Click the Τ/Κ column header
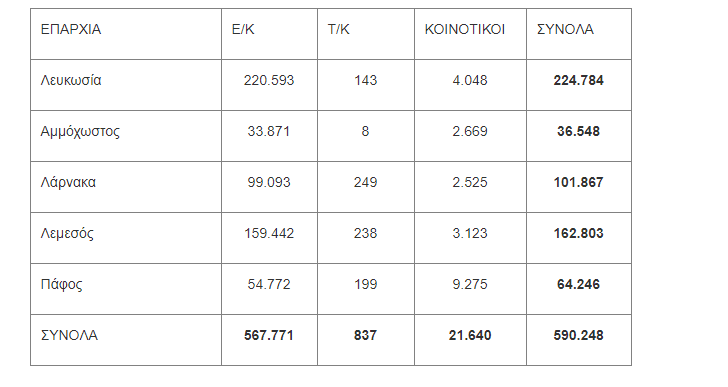 click(366, 34)
